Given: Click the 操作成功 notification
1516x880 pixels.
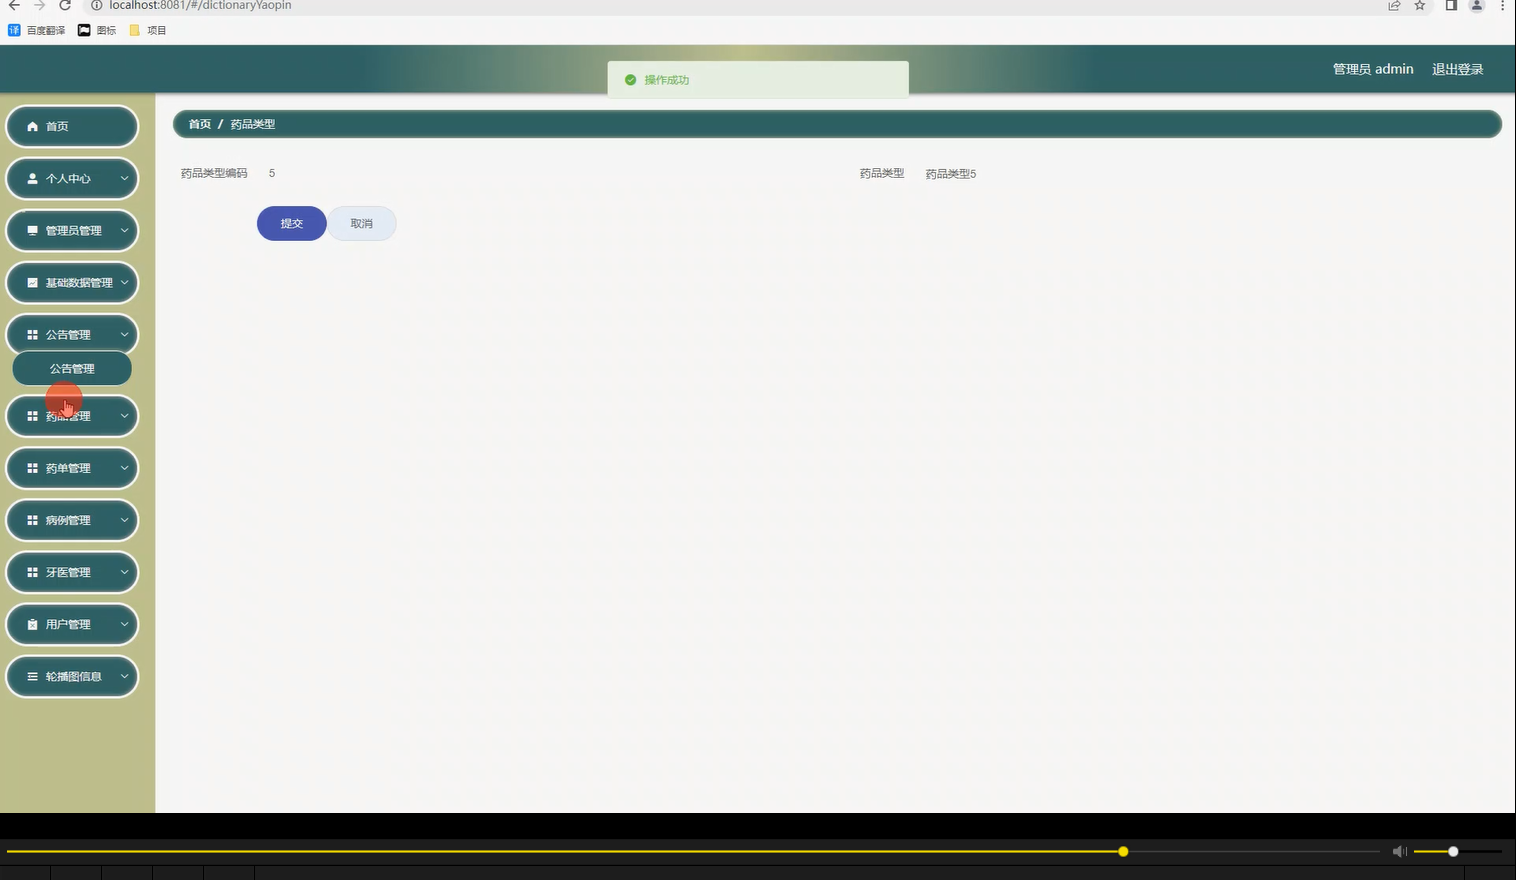Looking at the screenshot, I should (x=758, y=80).
